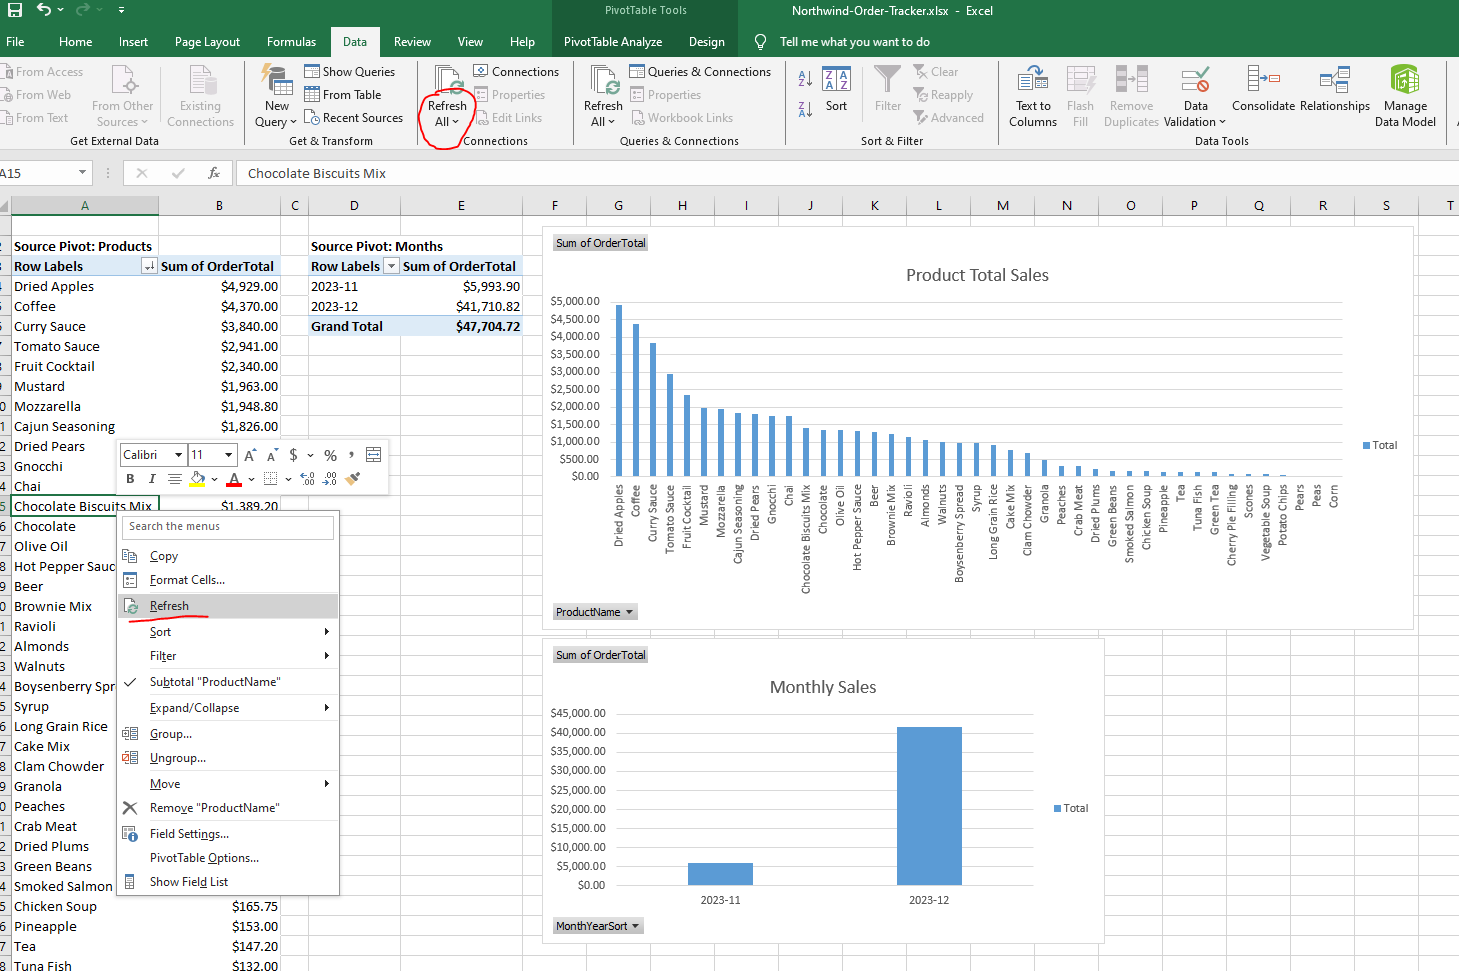Choose Ungroup... from the context menu
Screen dimensions: 1459x971
[228, 758]
